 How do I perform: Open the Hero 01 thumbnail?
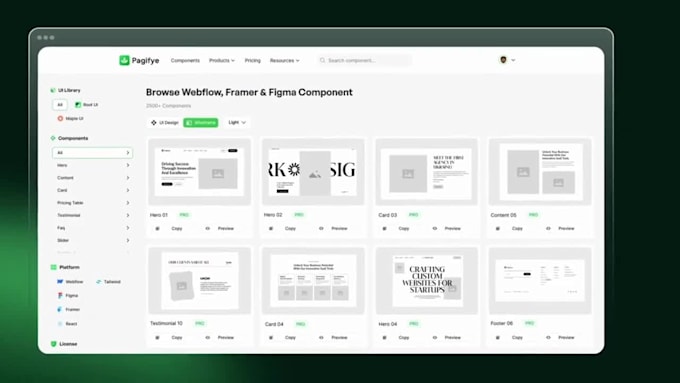click(199, 172)
